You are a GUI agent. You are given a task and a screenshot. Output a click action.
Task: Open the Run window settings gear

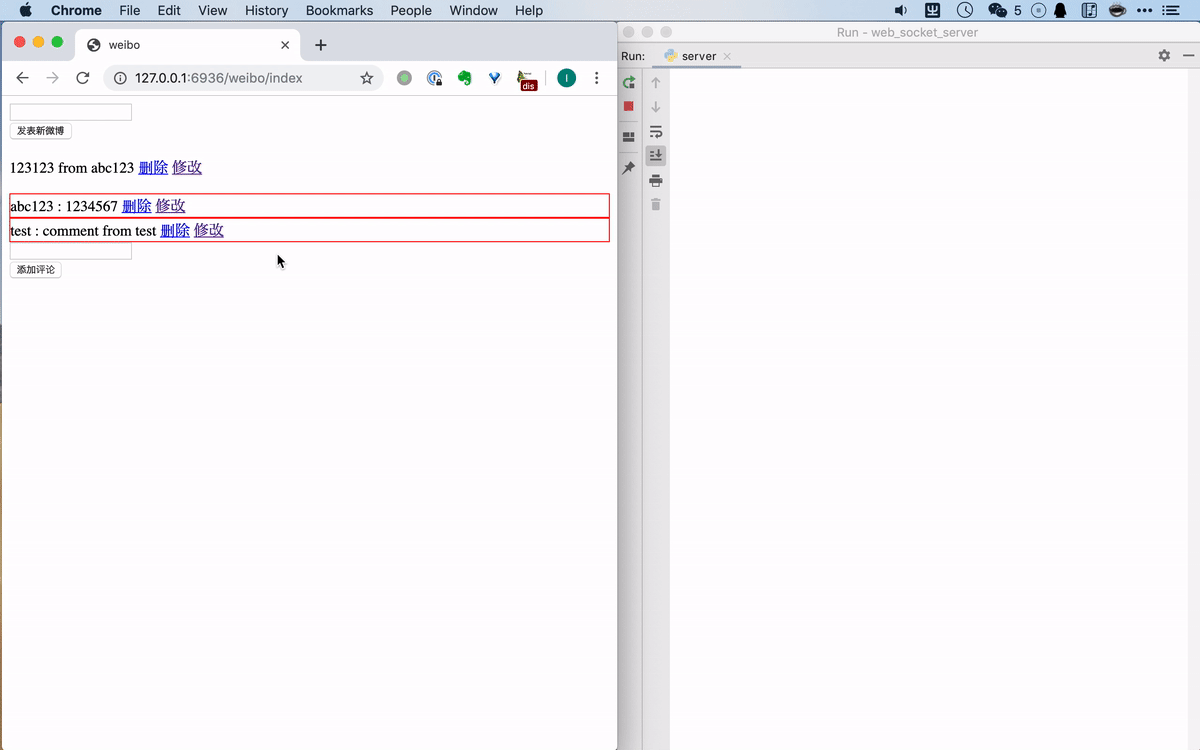click(x=1164, y=56)
